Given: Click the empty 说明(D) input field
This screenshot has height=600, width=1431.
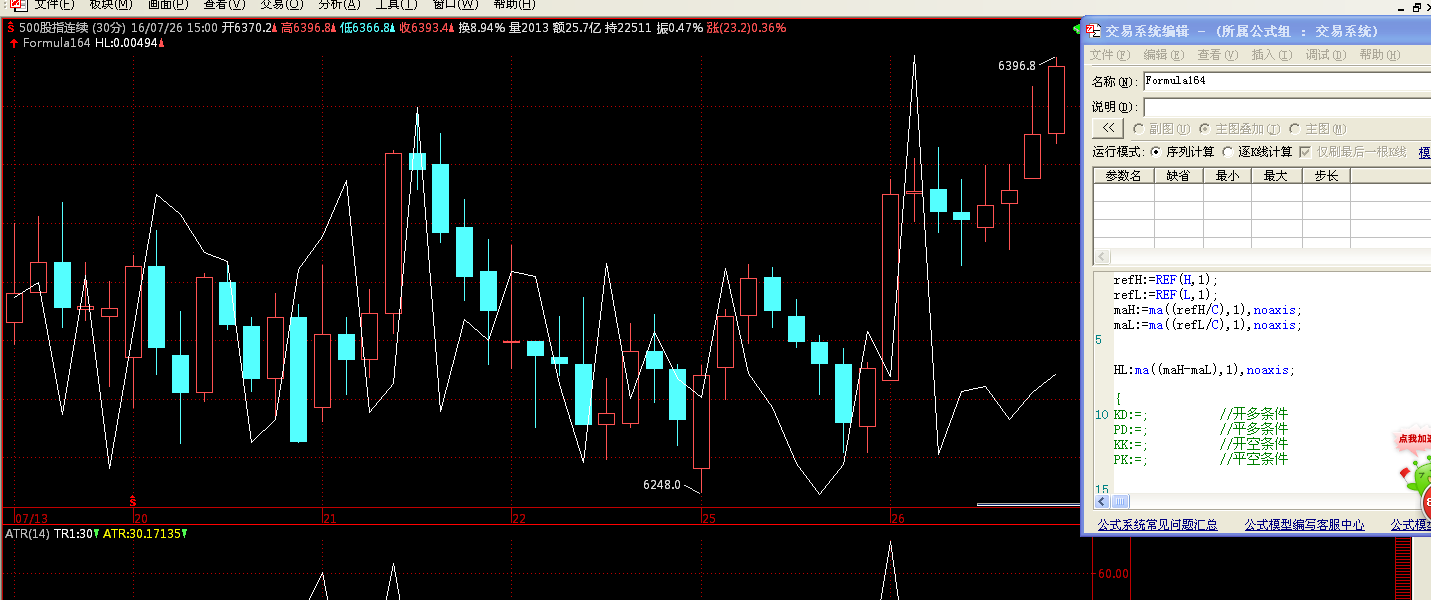Looking at the screenshot, I should point(1287,106).
